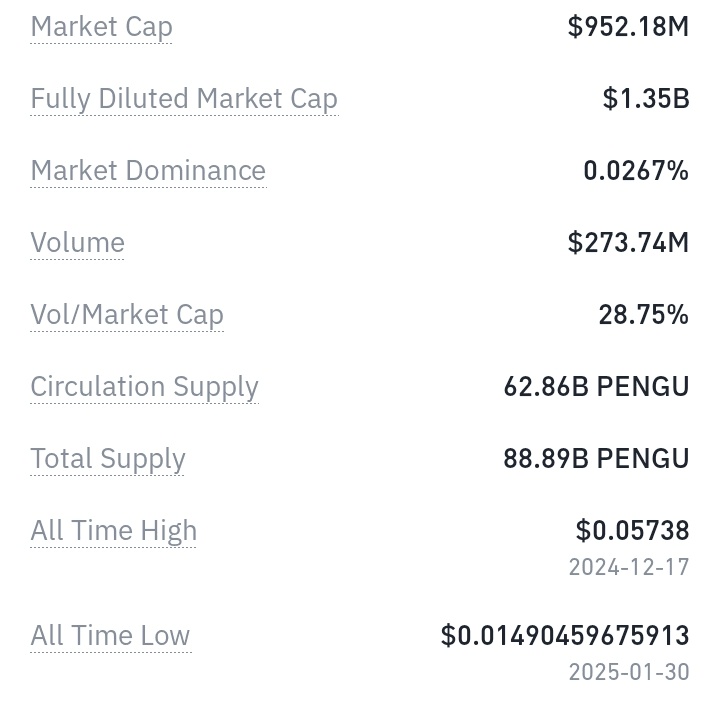
Task: Open the Market Cap label tooltip
Action: pos(101,27)
